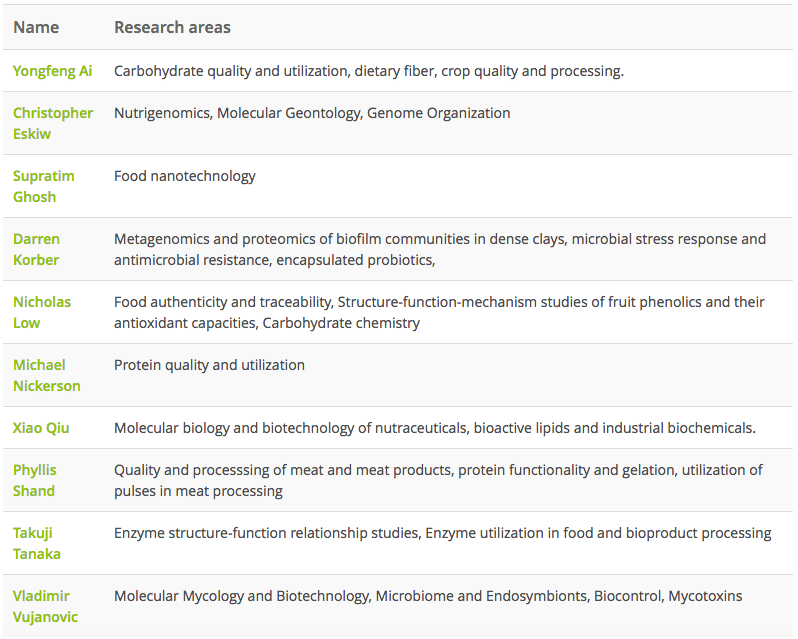
Task: Select the Darren Korber link
Action: 36,249
